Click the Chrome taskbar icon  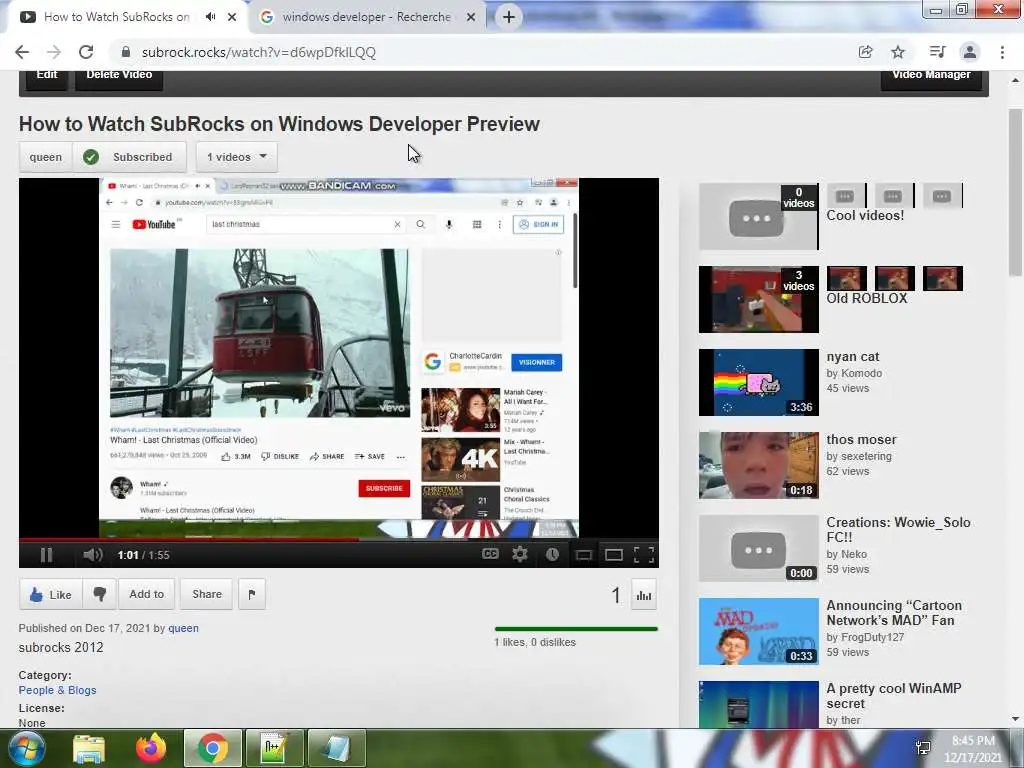coord(213,748)
